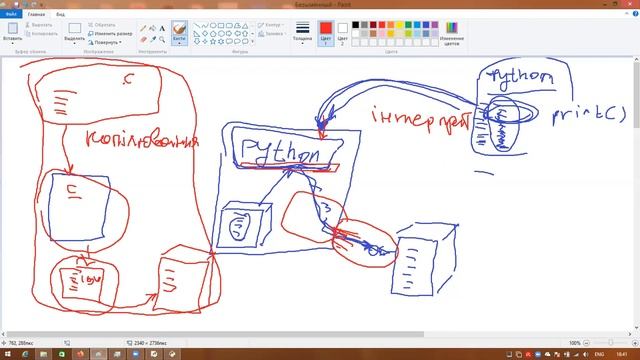Expand the Select (Выделить) dropdown arrow

pos(75,43)
